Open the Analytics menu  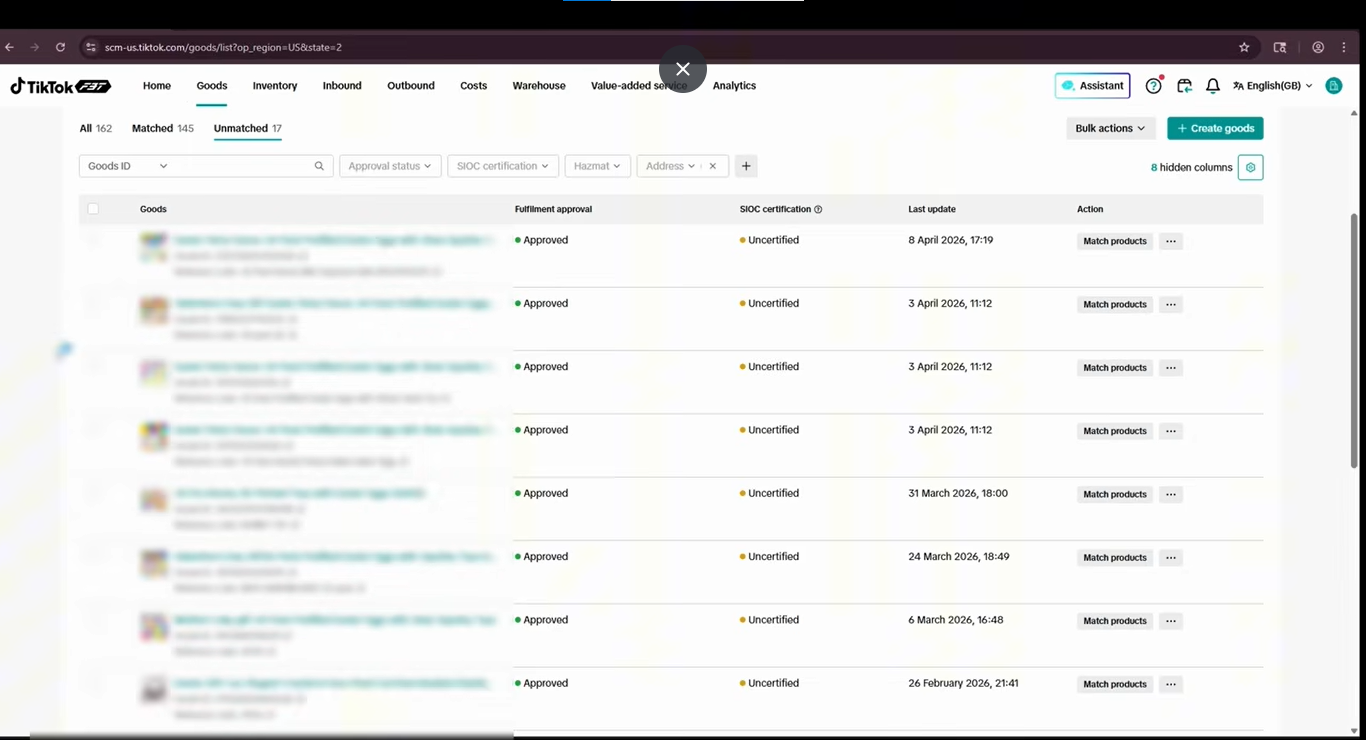coord(734,86)
